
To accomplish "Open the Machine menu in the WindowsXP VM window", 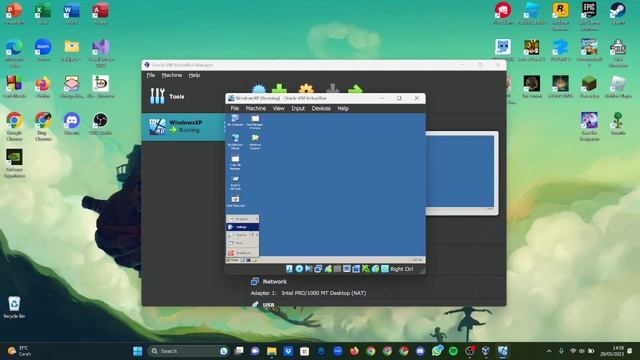I will coord(256,109).
